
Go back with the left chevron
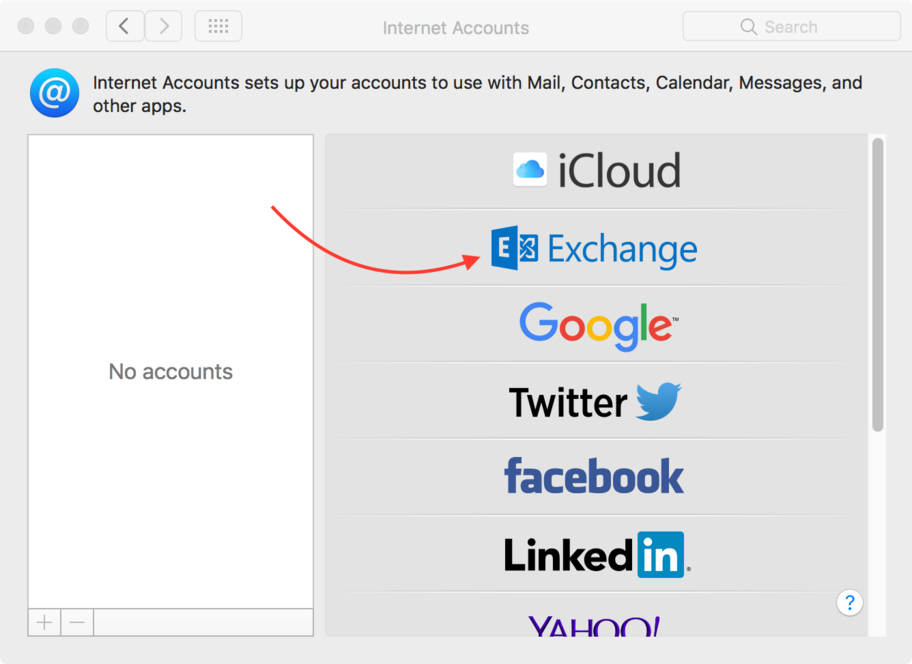pos(124,27)
